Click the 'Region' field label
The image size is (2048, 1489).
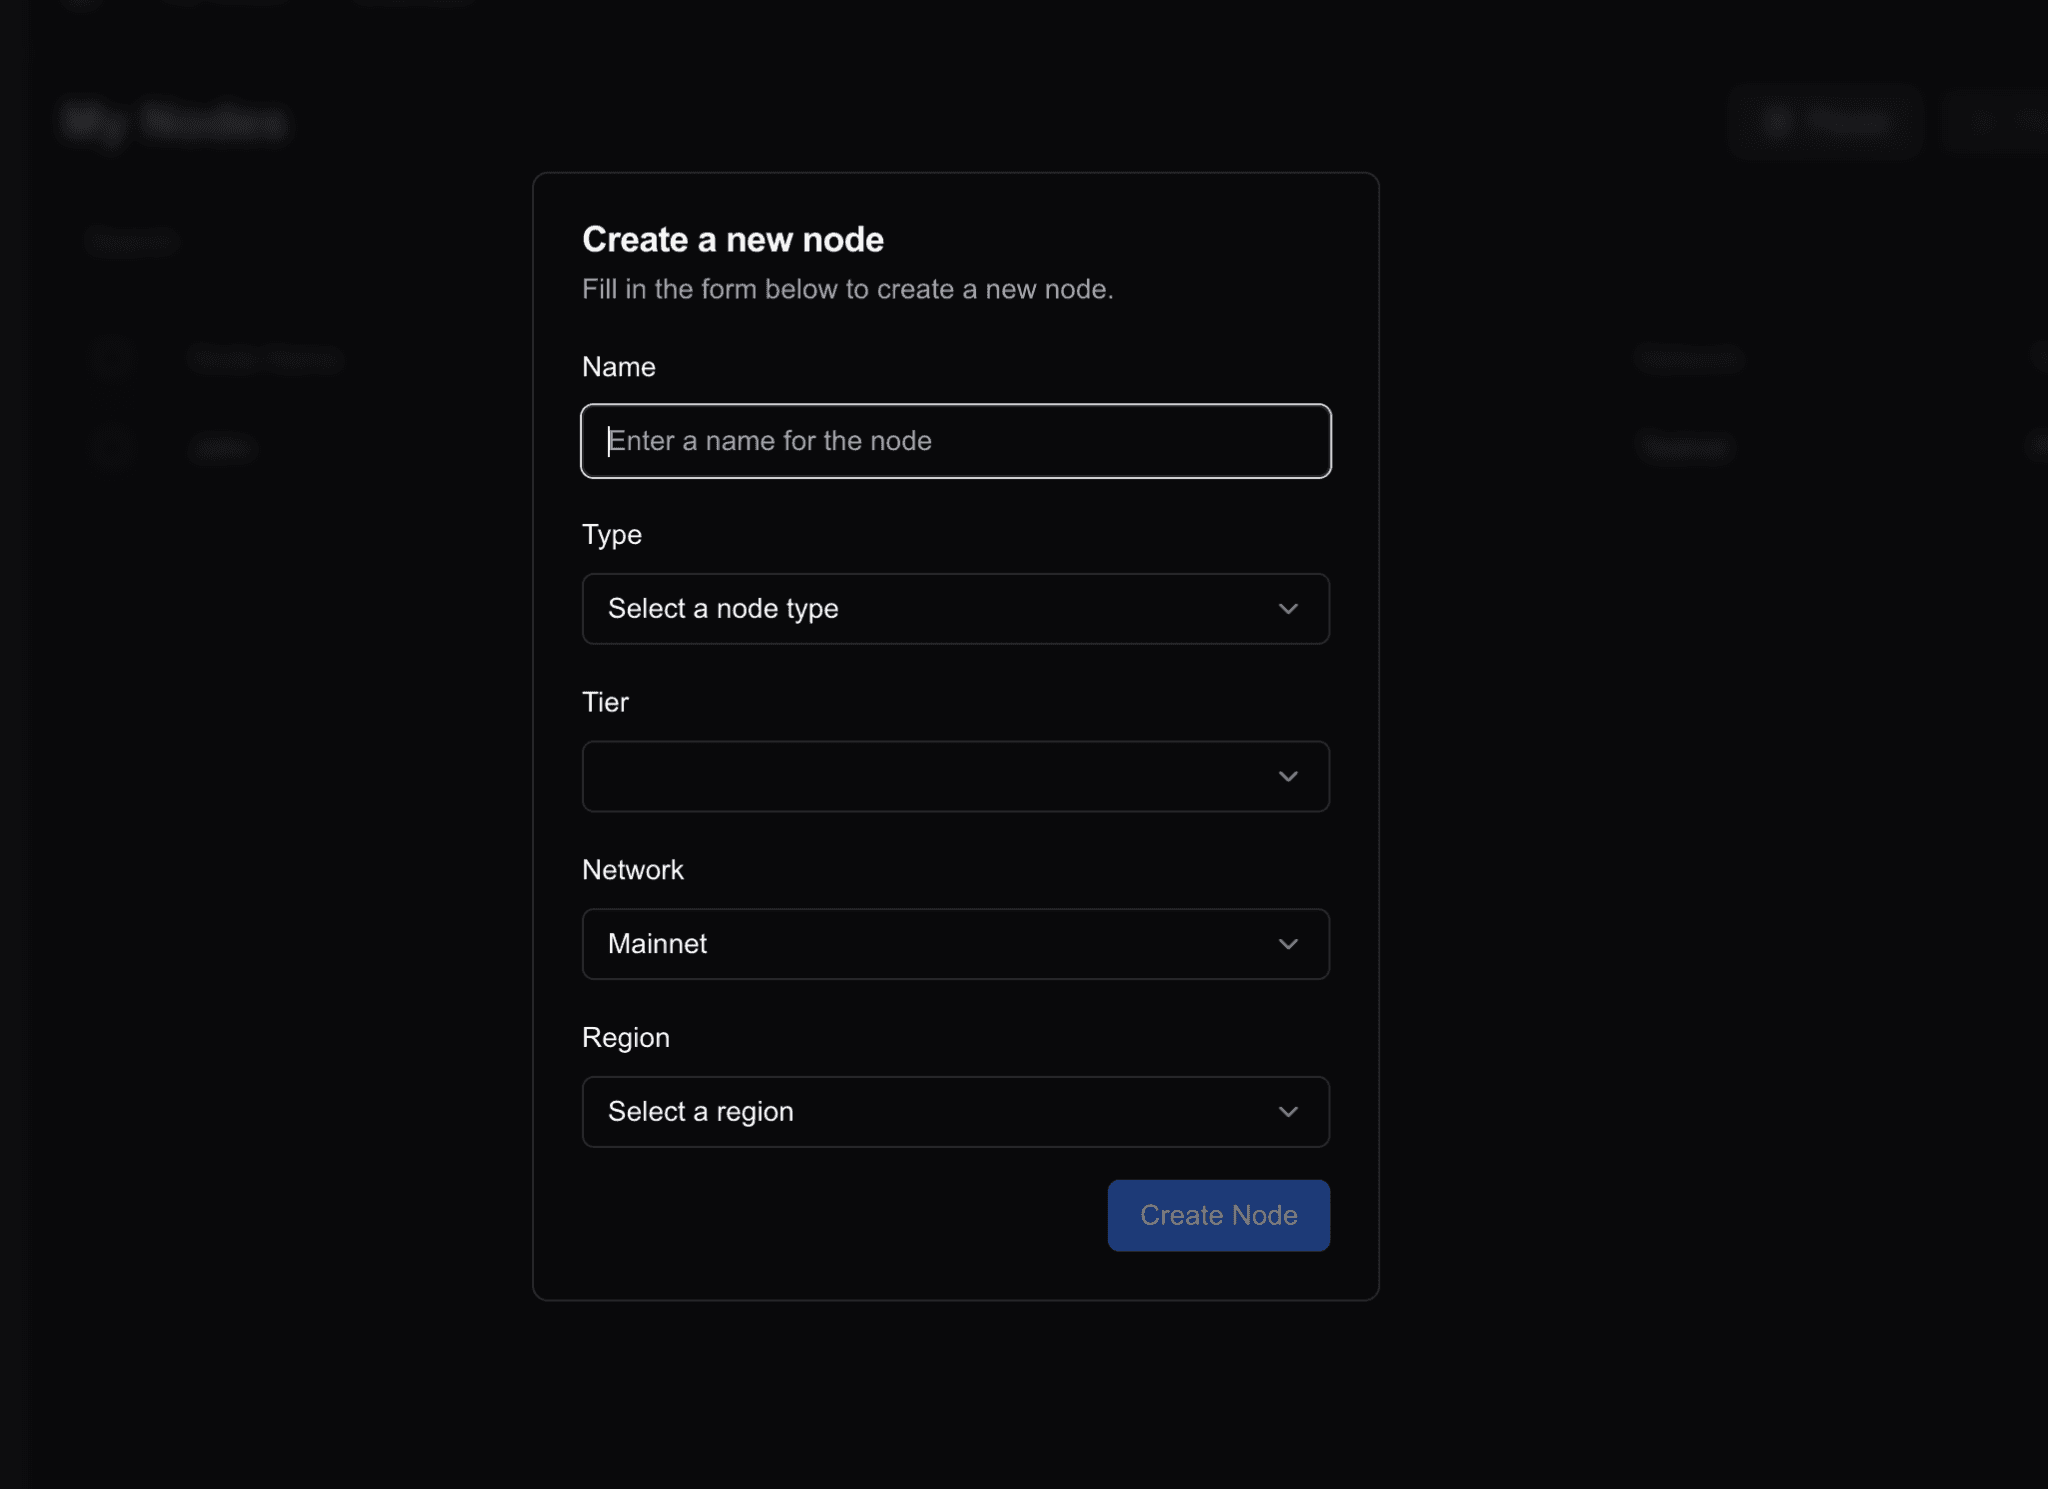pyautogui.click(x=625, y=1038)
